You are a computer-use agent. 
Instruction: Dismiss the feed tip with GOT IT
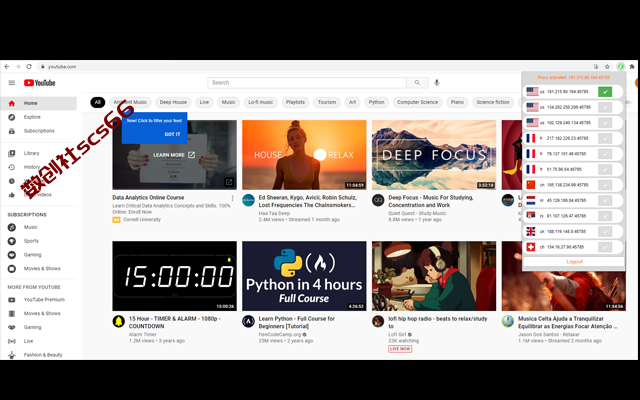point(172,134)
